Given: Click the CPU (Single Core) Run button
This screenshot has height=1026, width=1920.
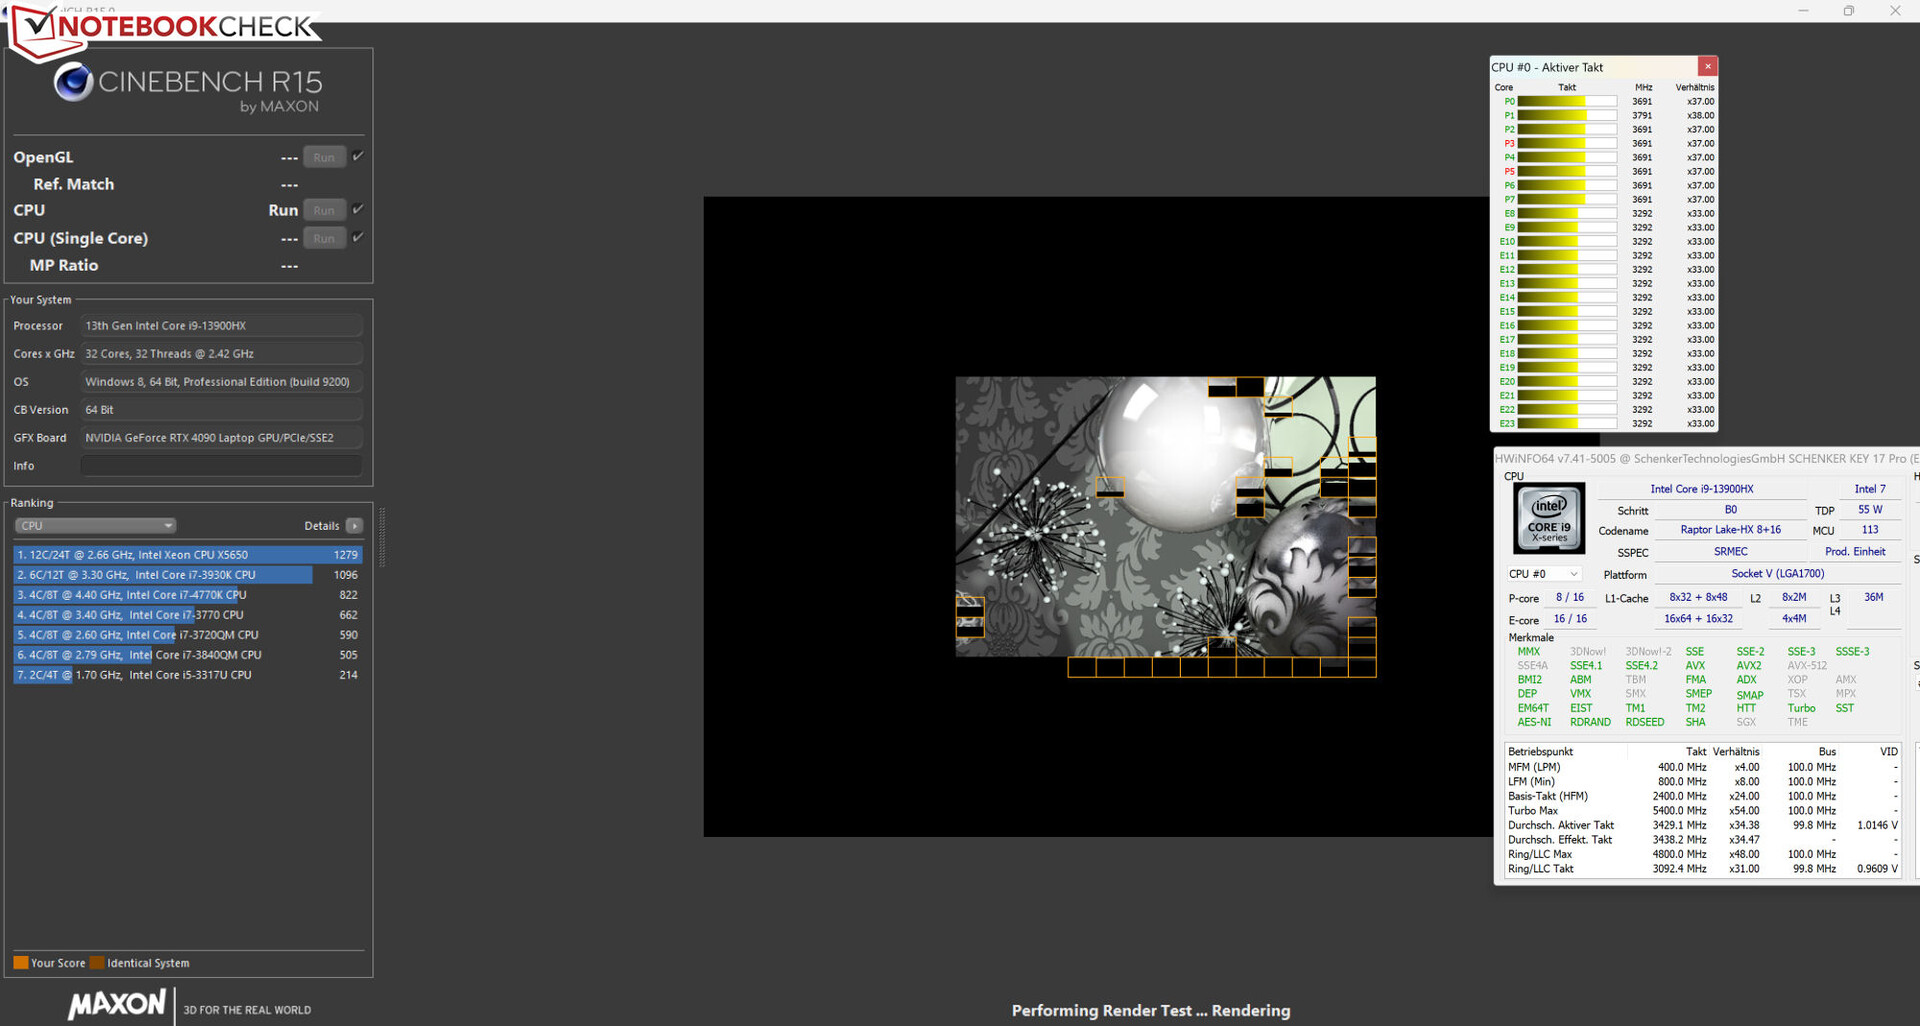Looking at the screenshot, I should pyautogui.click(x=324, y=238).
